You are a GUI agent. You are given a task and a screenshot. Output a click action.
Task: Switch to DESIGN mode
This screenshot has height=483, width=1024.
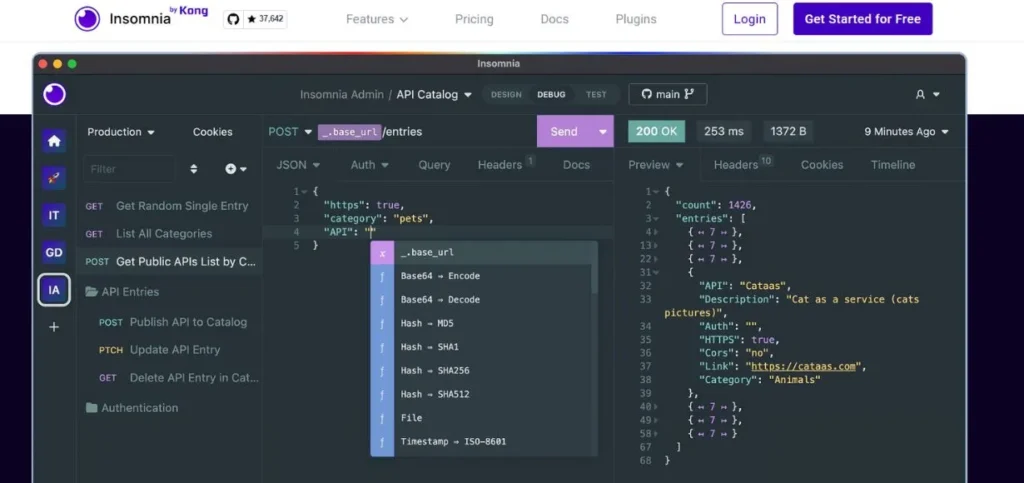tap(506, 95)
